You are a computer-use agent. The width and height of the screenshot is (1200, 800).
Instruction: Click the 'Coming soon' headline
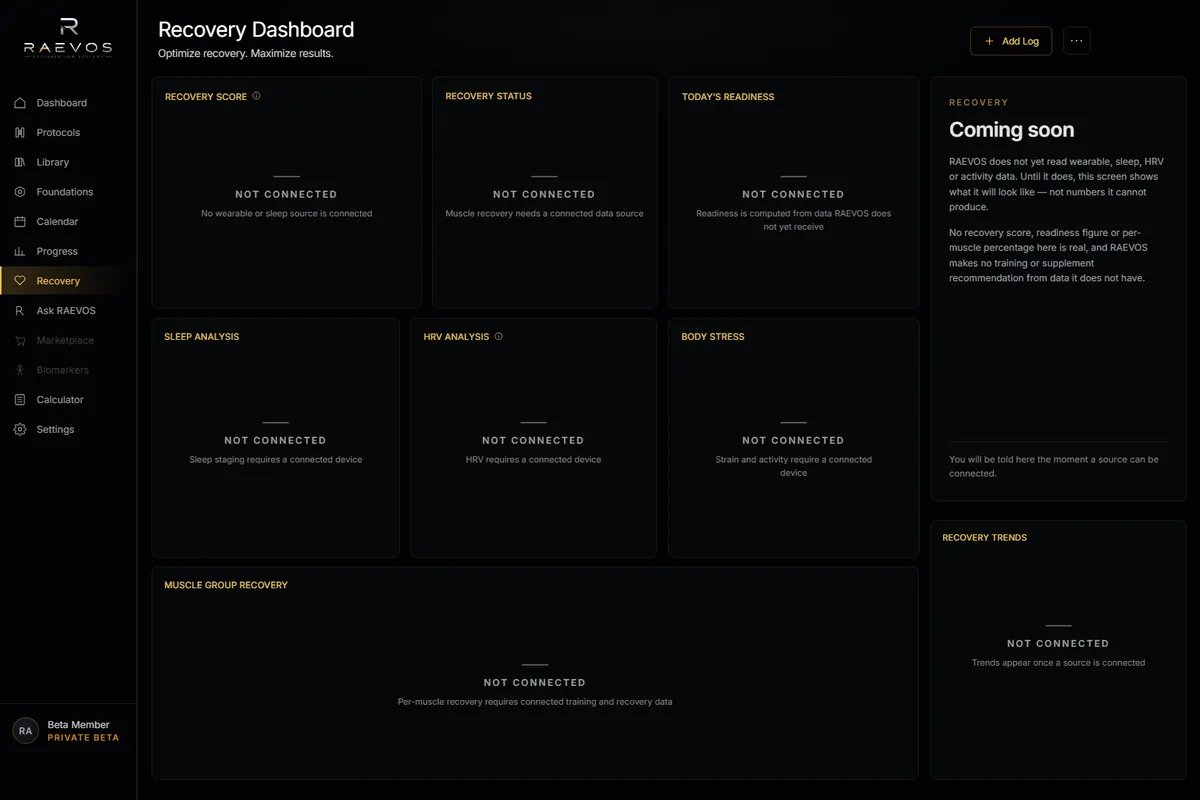click(x=1011, y=130)
